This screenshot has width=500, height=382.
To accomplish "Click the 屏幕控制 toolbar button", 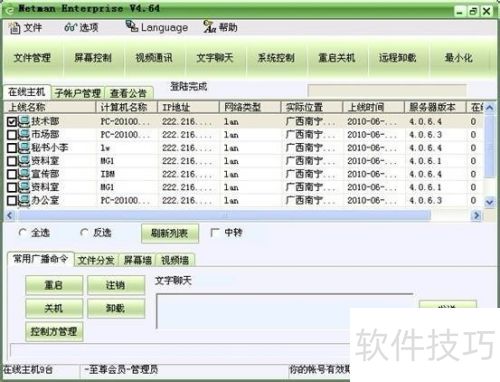I will 93,58.
